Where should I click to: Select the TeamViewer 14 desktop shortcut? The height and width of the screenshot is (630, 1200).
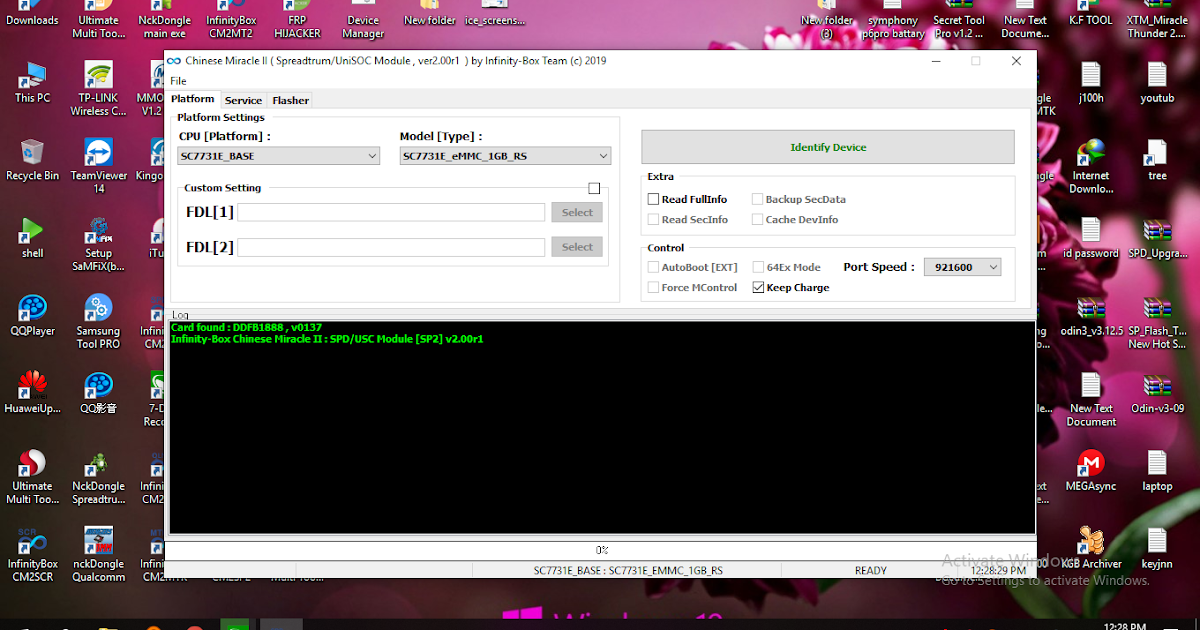[x=98, y=167]
